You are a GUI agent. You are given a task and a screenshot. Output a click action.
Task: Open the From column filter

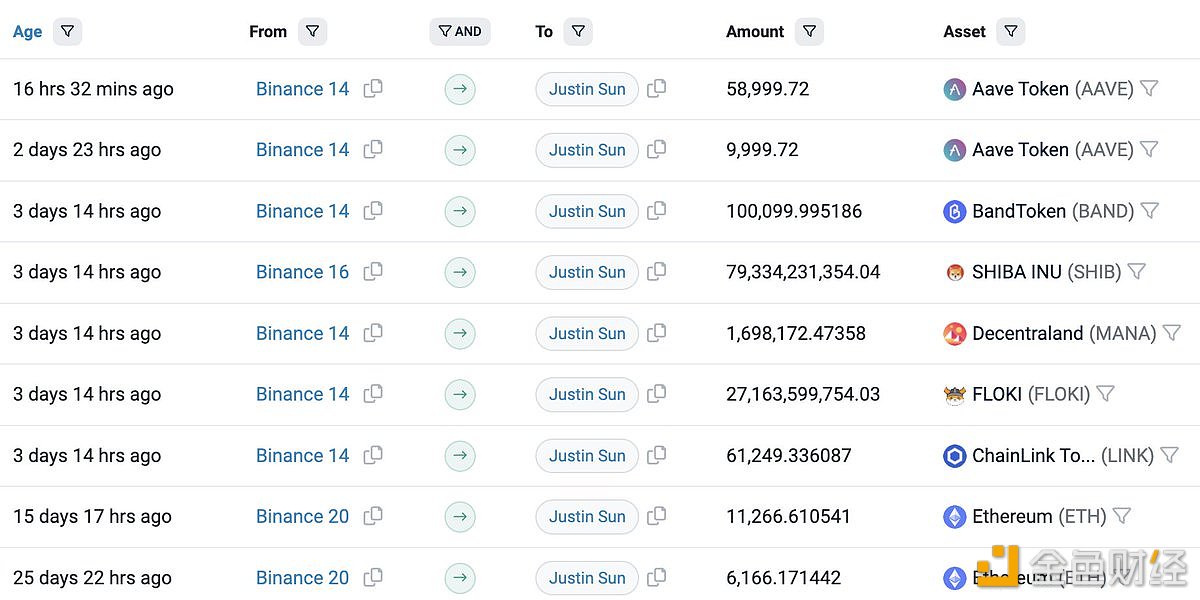(313, 32)
